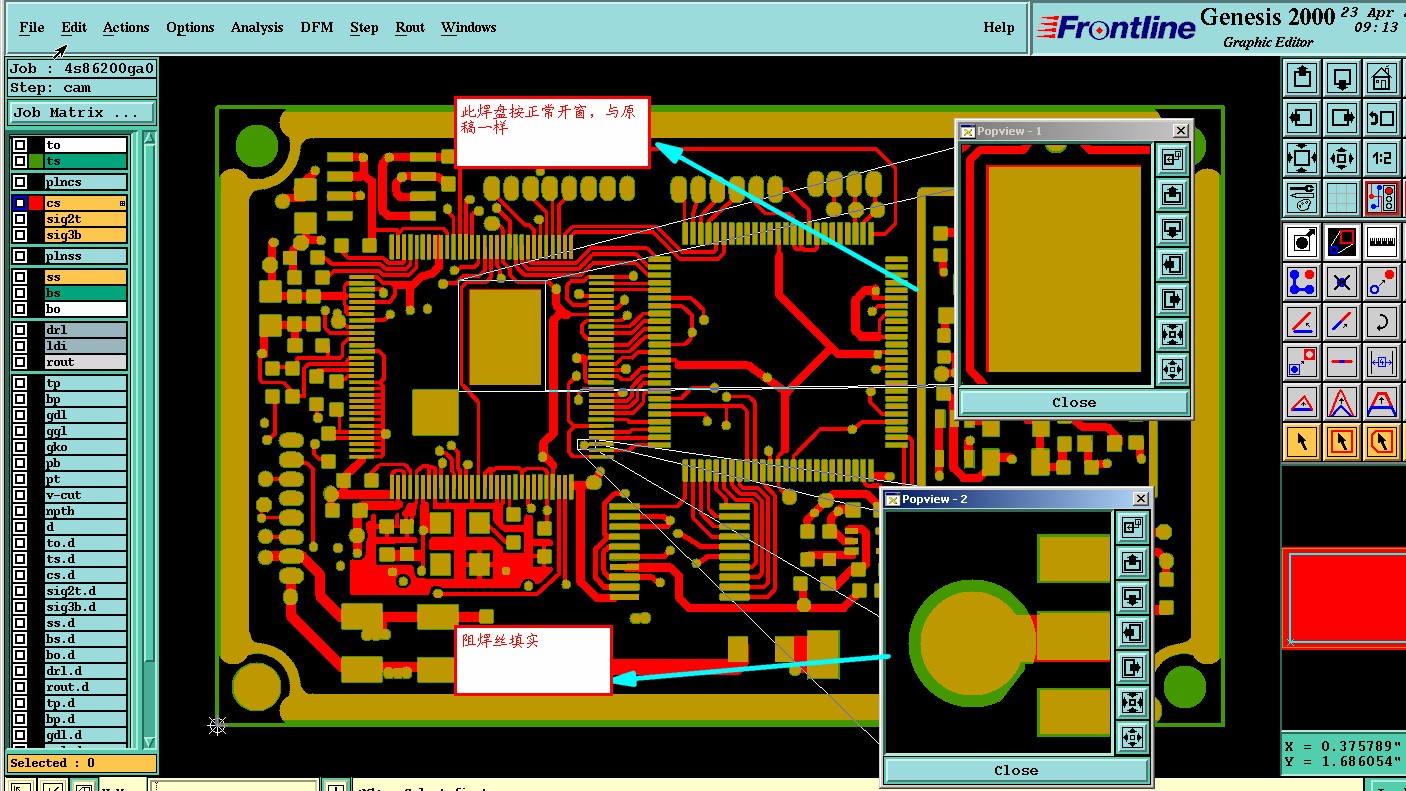Select the mpth layer name

(86, 511)
